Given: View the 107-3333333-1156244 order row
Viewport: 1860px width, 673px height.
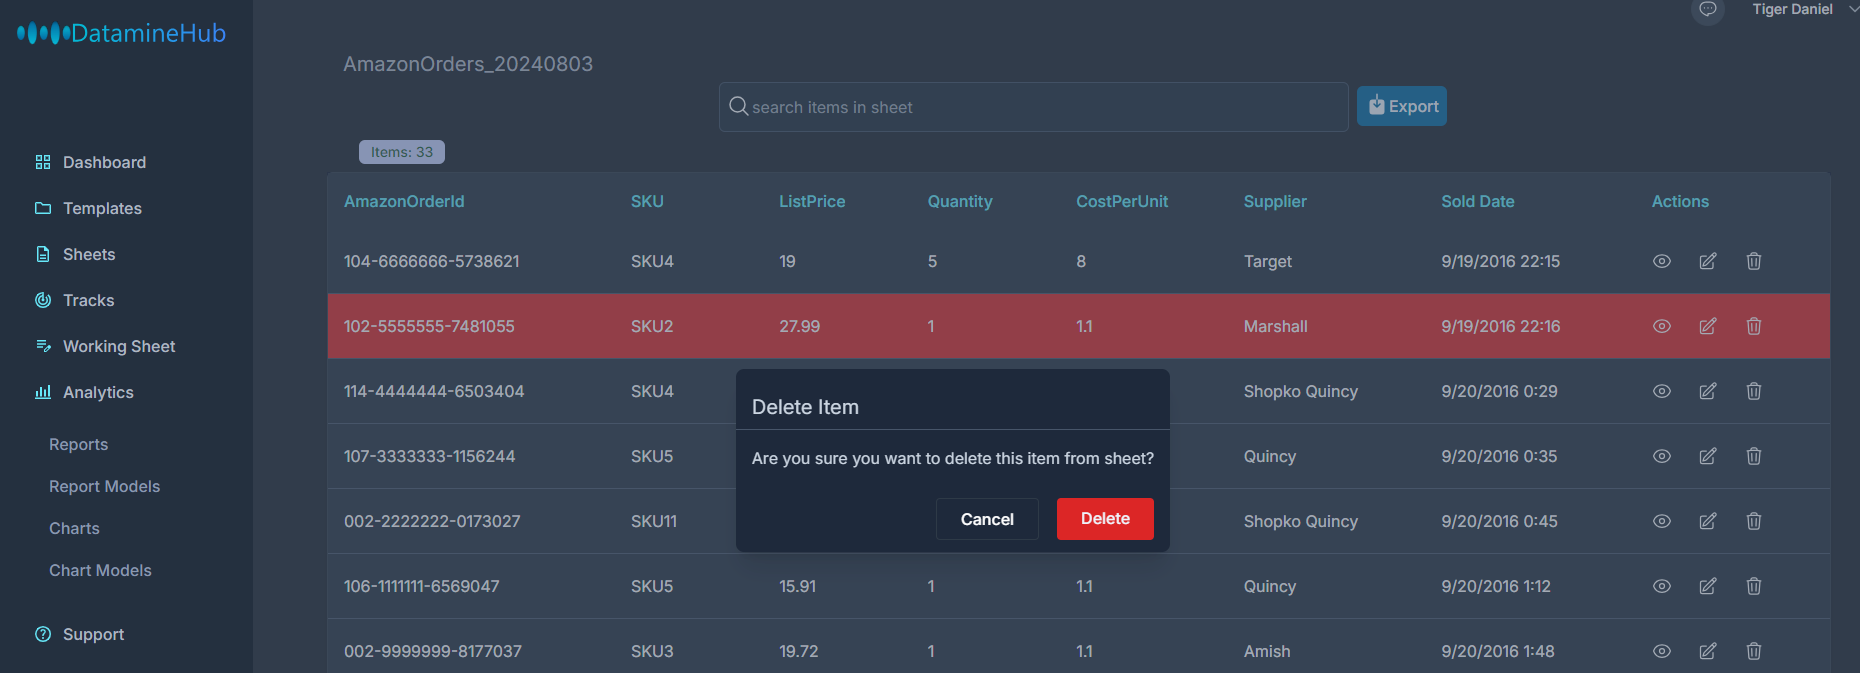Looking at the screenshot, I should [x=1662, y=456].
